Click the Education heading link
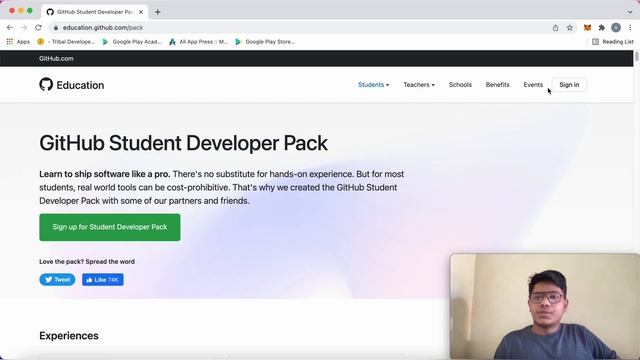Image resolution: width=640 pixels, height=360 pixels. pyautogui.click(x=80, y=85)
